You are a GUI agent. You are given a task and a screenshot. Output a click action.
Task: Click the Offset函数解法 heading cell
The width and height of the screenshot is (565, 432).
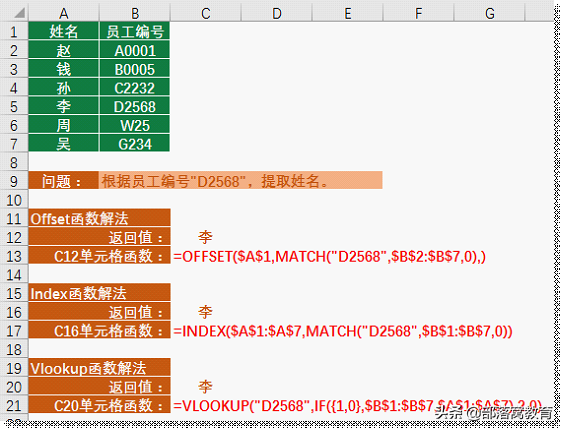coord(99,218)
